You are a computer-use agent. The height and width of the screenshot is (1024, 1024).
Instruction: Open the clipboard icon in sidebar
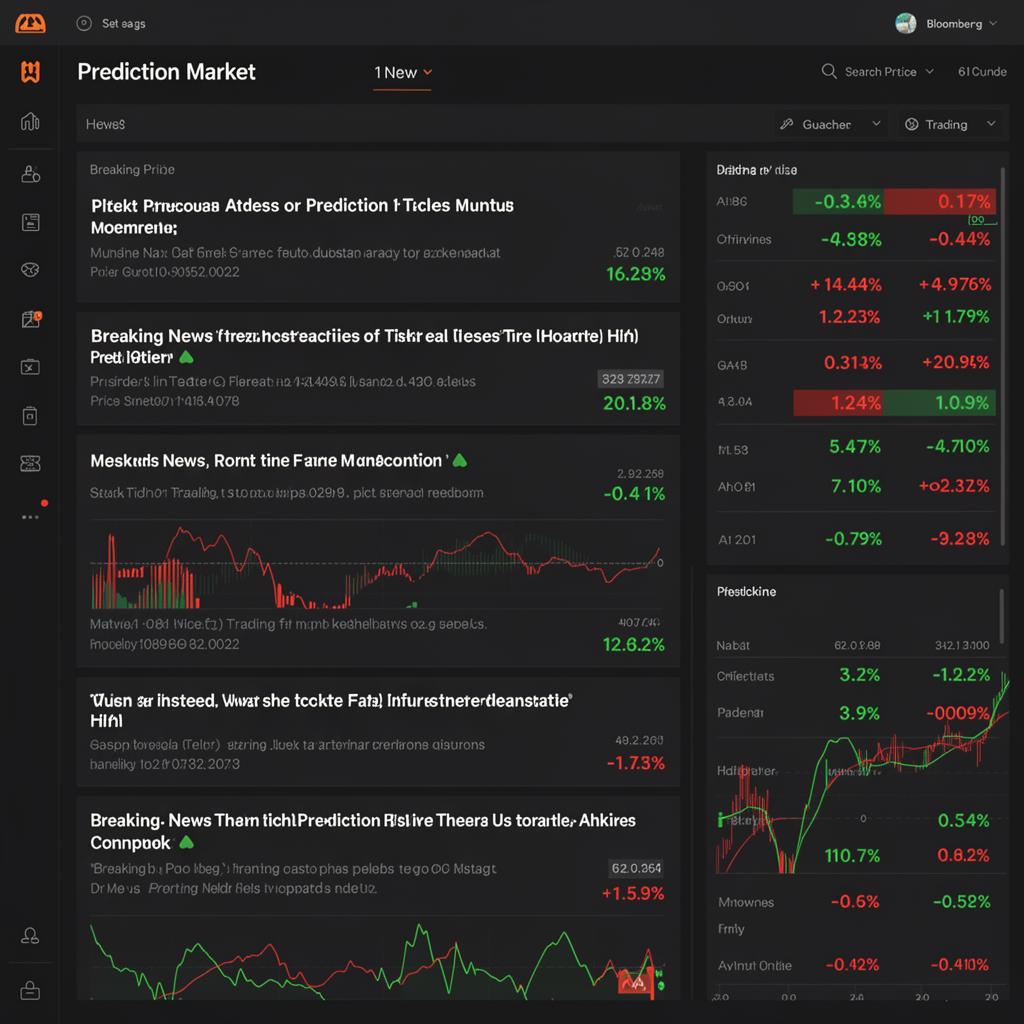pos(30,415)
